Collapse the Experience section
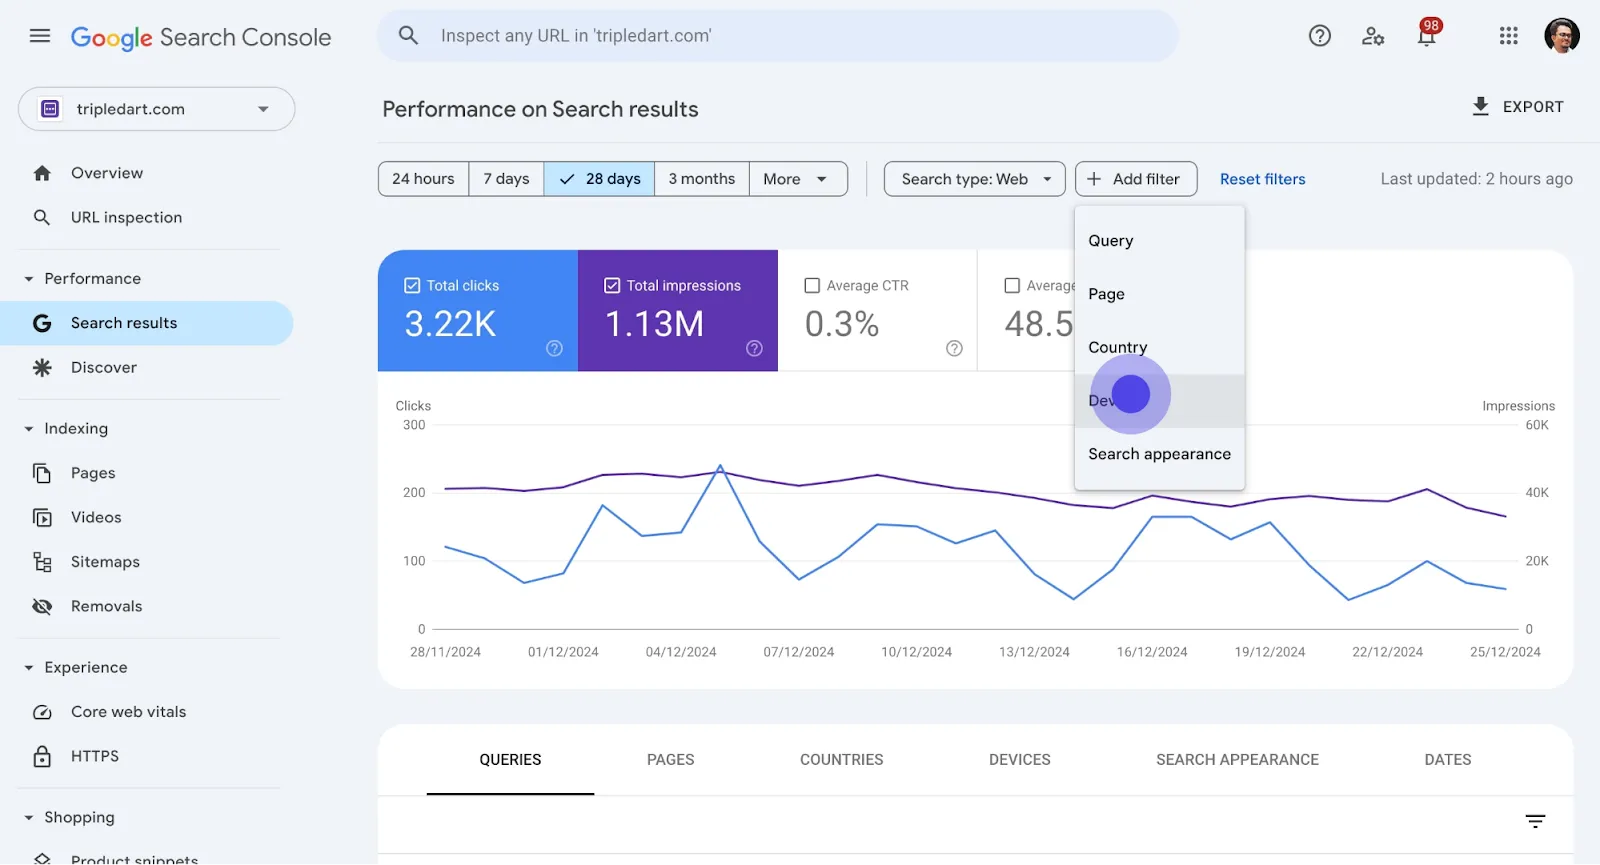 click(29, 668)
